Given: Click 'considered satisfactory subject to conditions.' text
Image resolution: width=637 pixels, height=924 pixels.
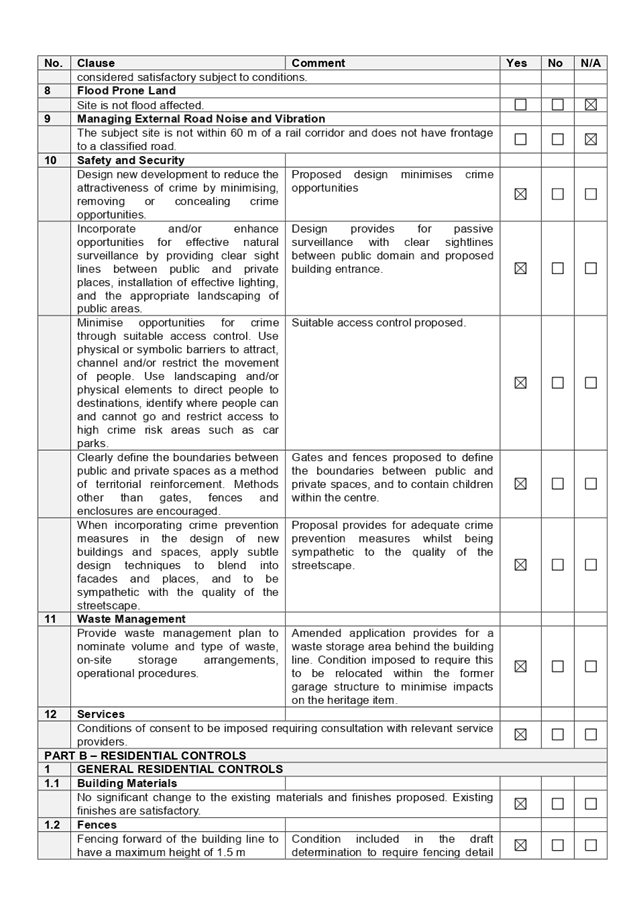Looking at the screenshot, I should pos(192,77).
